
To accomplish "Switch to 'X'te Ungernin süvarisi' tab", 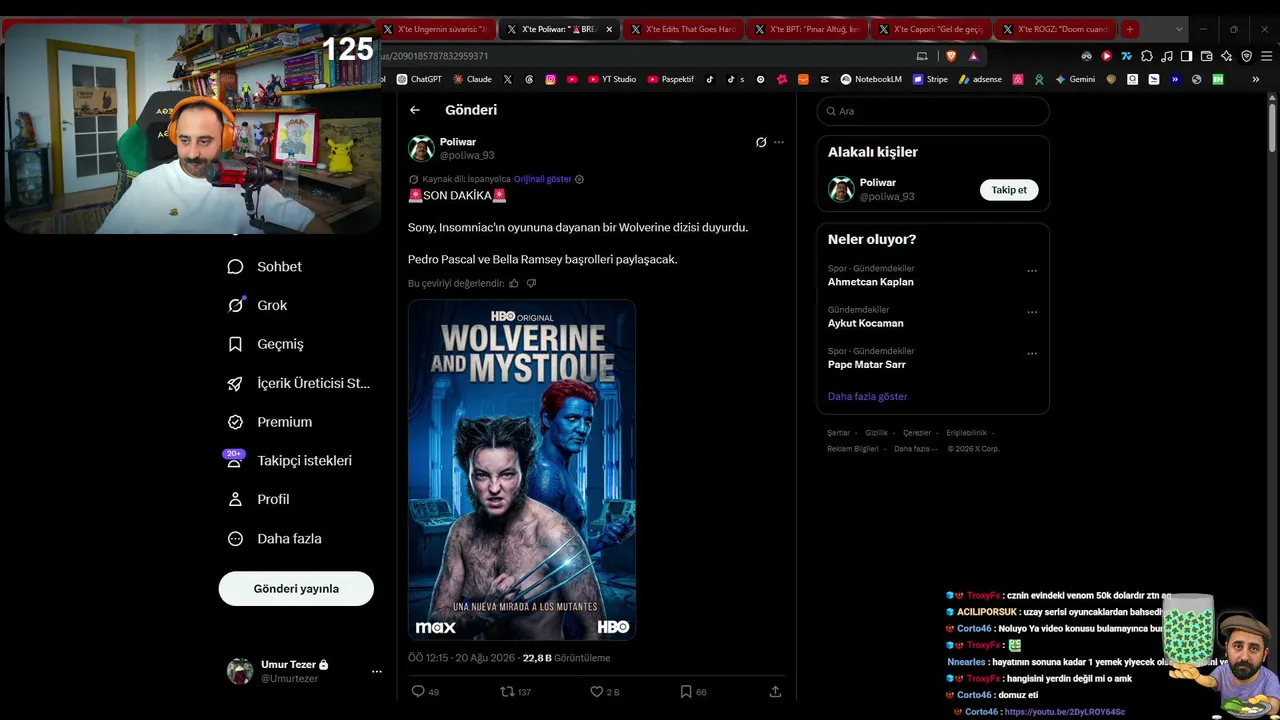I will tap(436, 29).
